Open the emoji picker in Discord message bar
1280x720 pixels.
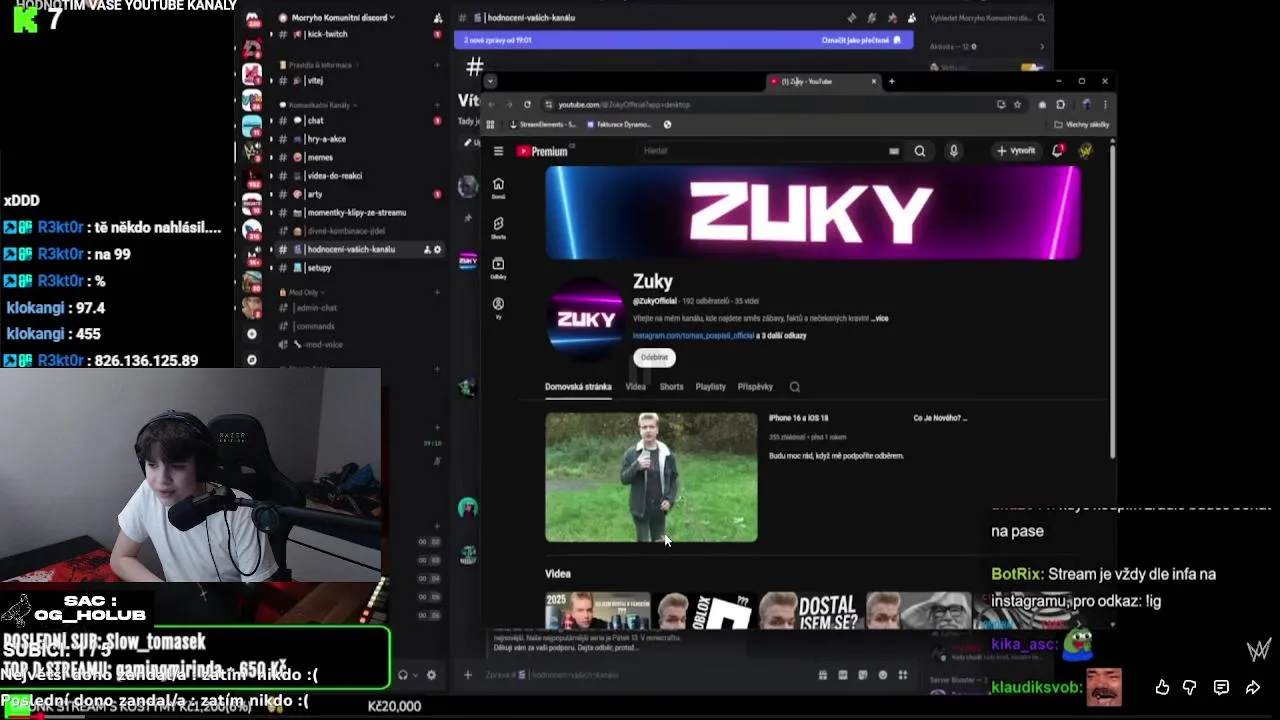882,675
